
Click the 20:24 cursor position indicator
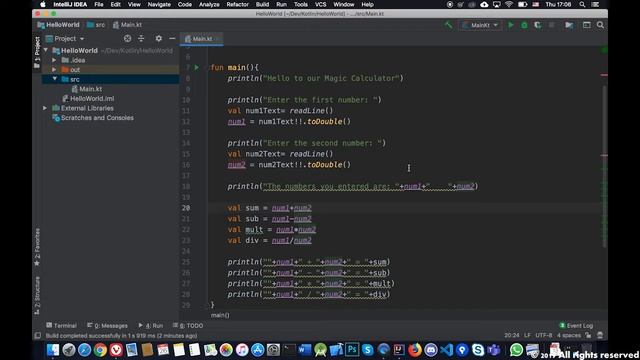512,335
